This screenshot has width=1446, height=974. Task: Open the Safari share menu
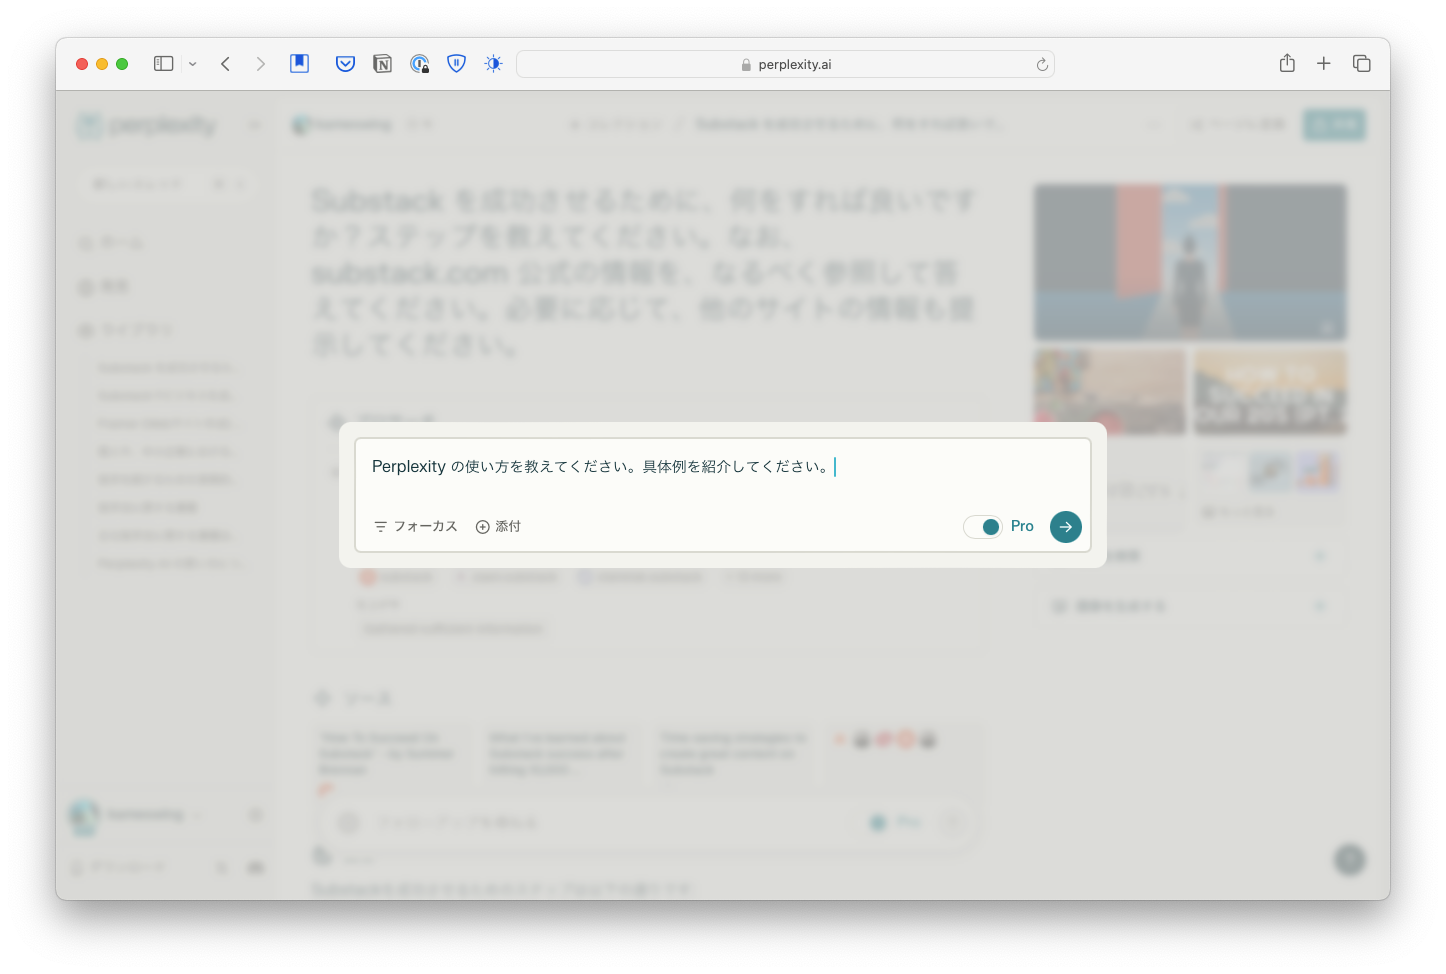[x=1287, y=63]
